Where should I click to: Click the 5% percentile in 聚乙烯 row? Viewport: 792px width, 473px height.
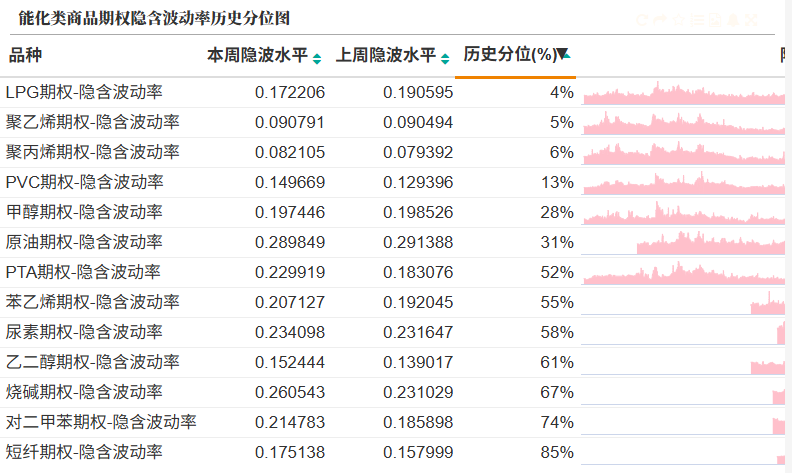(x=562, y=122)
